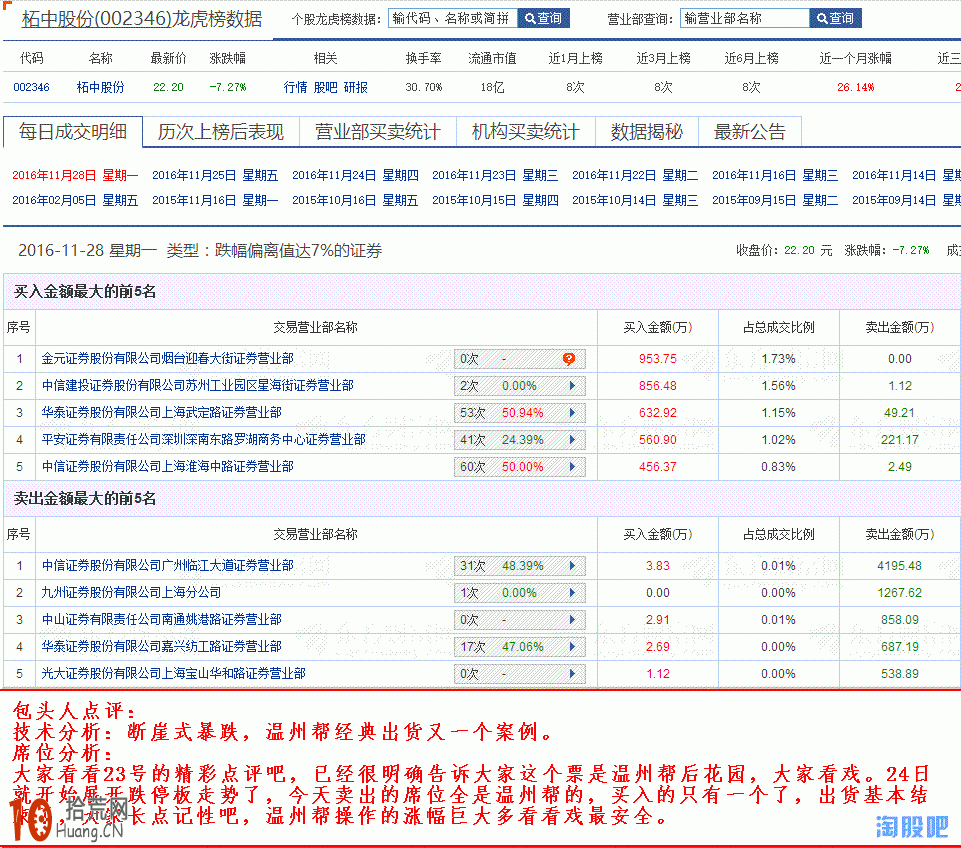Click sell amount 1267.62 cell

tap(899, 593)
